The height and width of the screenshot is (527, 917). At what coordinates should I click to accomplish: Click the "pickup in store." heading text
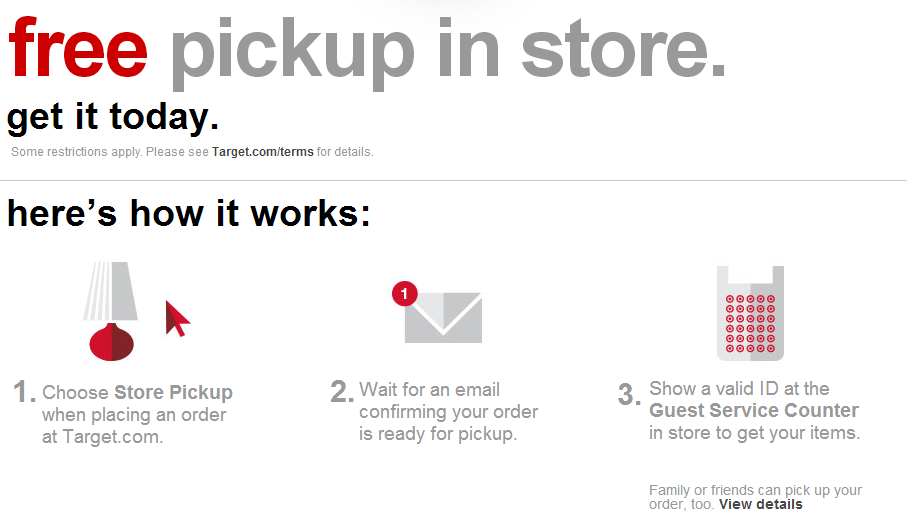[x=448, y=54]
